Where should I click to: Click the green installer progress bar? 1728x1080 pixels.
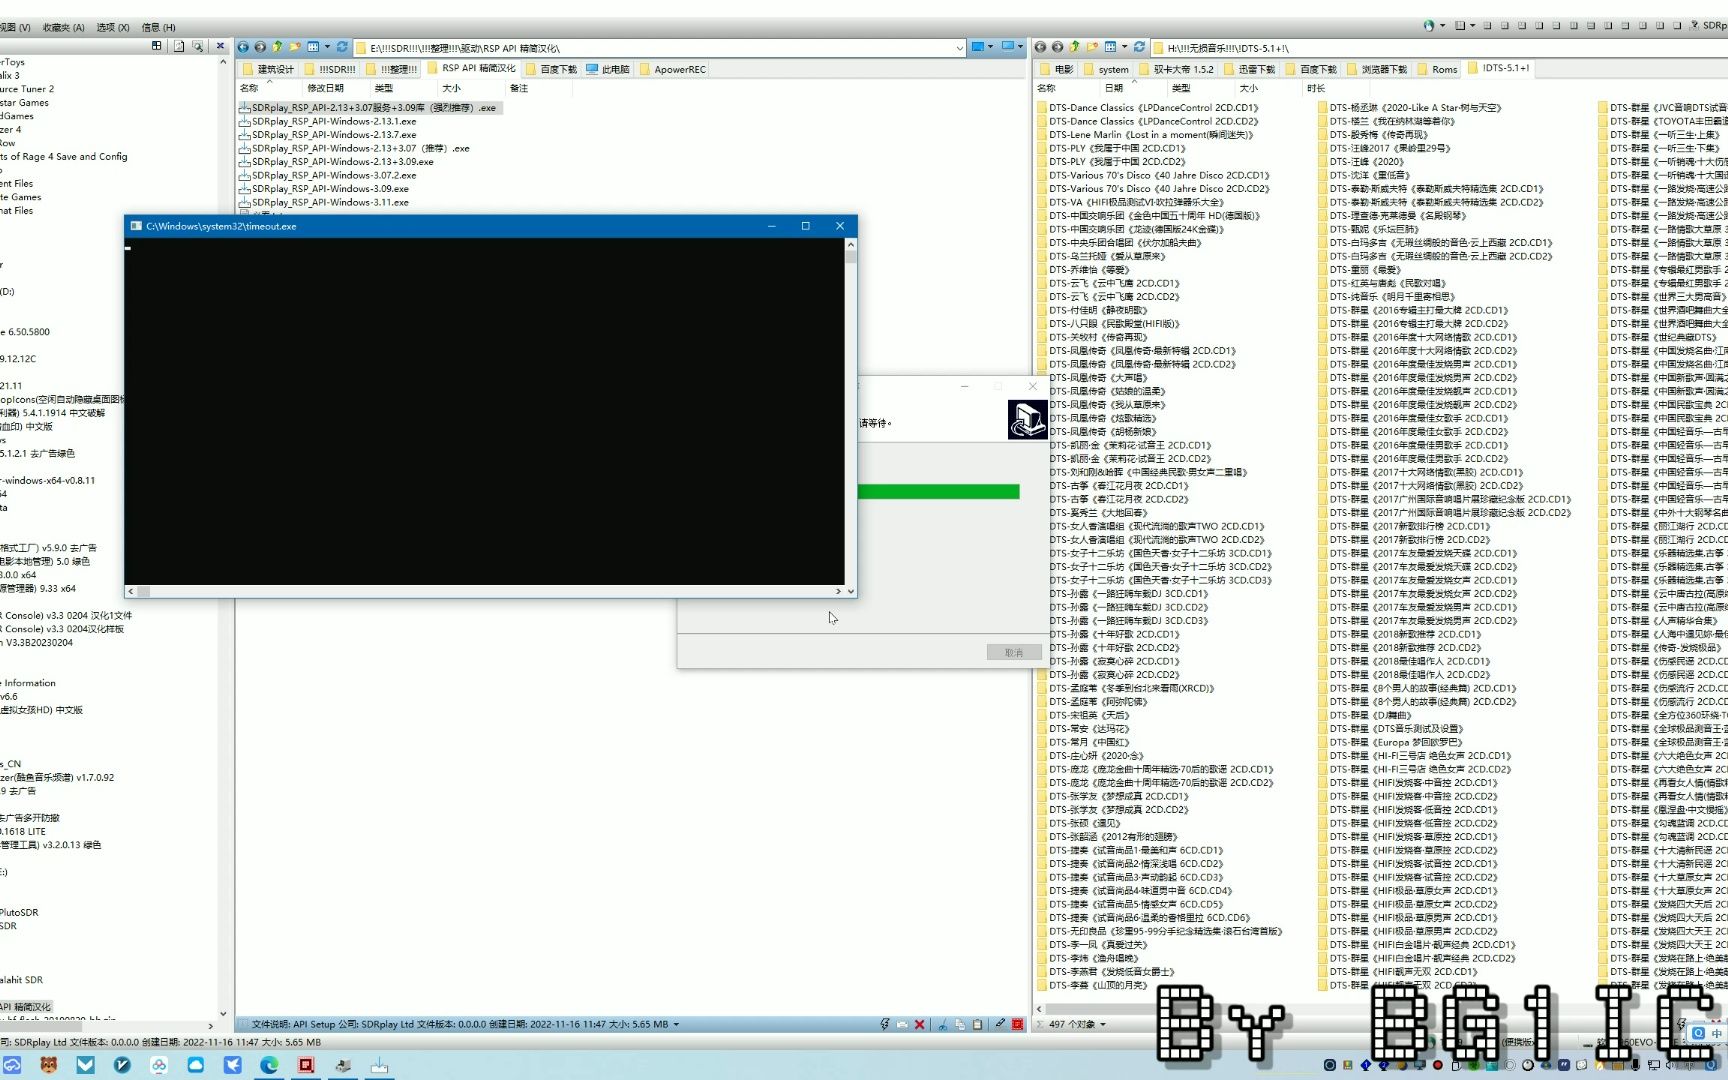(x=939, y=491)
